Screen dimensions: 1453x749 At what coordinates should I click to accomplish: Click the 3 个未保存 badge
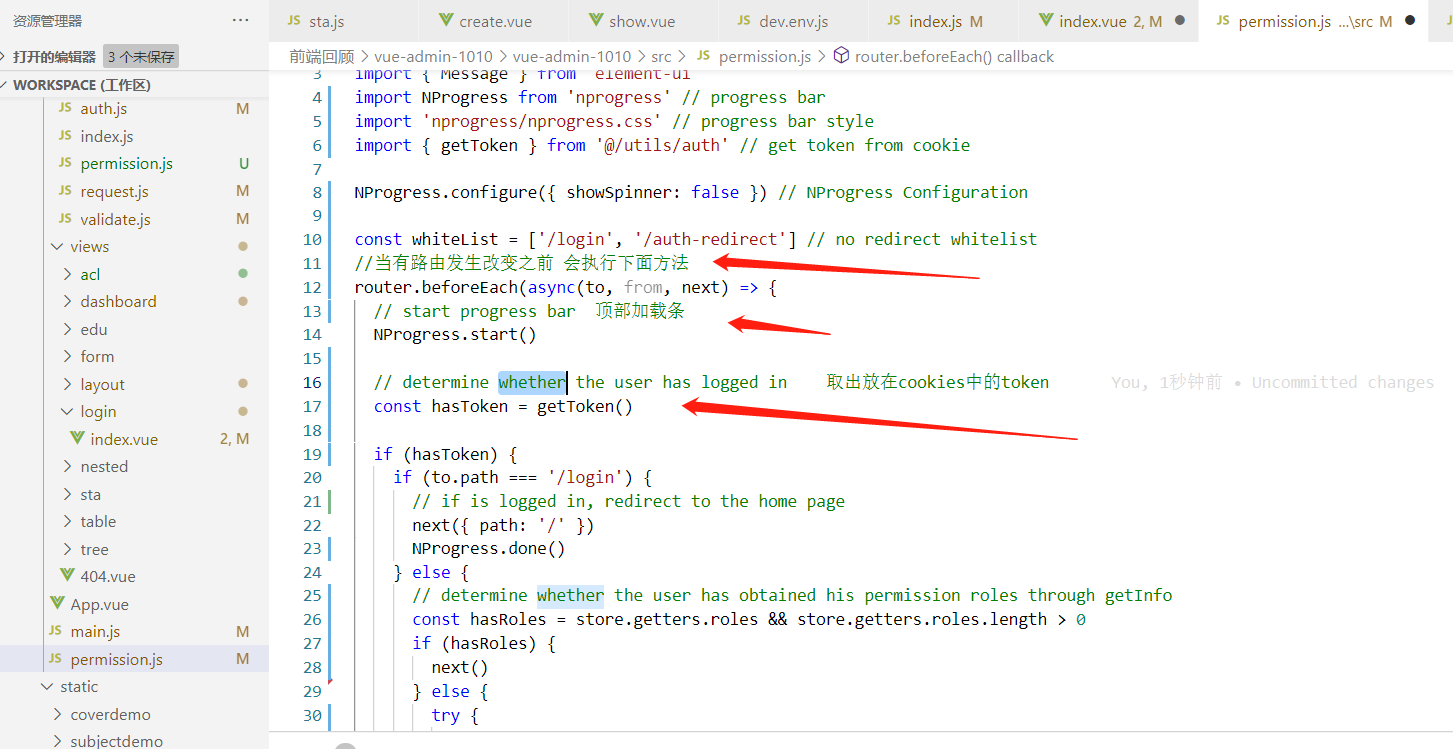coord(141,57)
